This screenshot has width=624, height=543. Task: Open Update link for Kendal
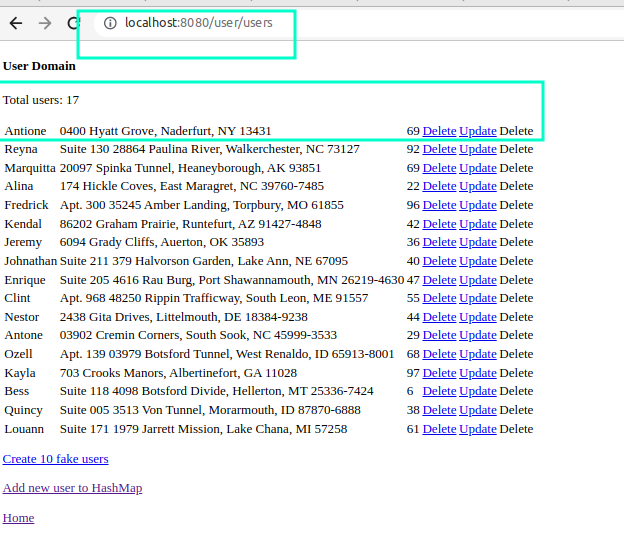[x=478, y=224]
